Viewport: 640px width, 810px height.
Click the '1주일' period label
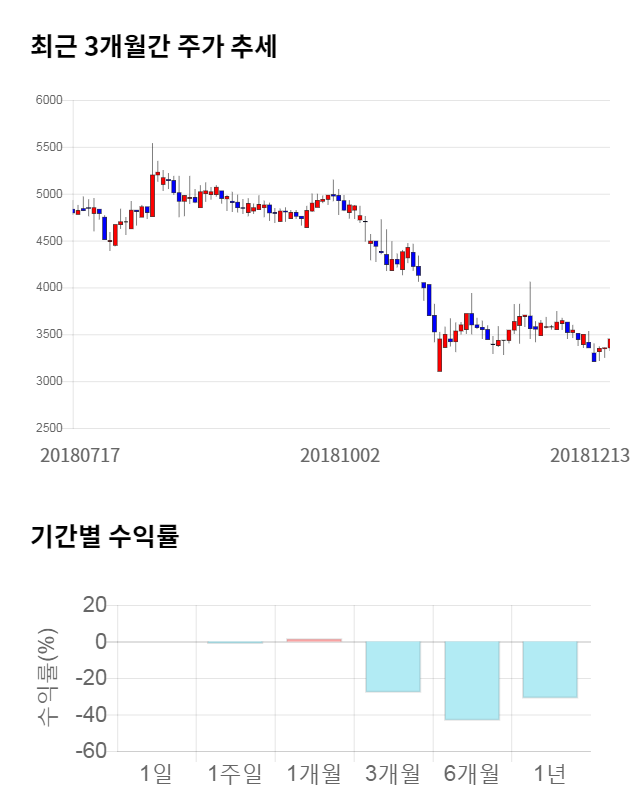[234, 772]
